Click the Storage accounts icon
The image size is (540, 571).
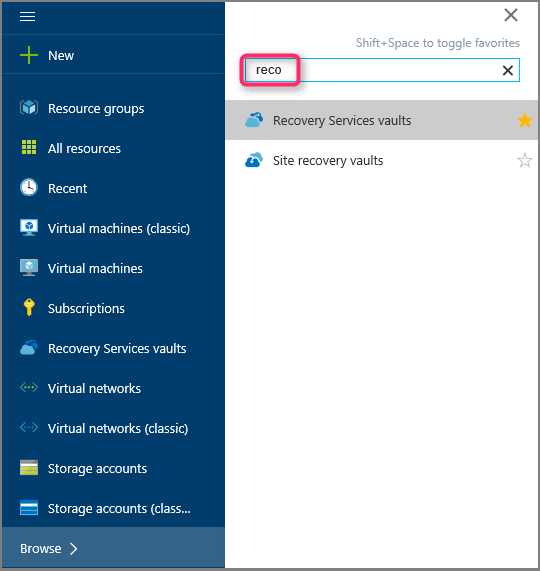29,468
